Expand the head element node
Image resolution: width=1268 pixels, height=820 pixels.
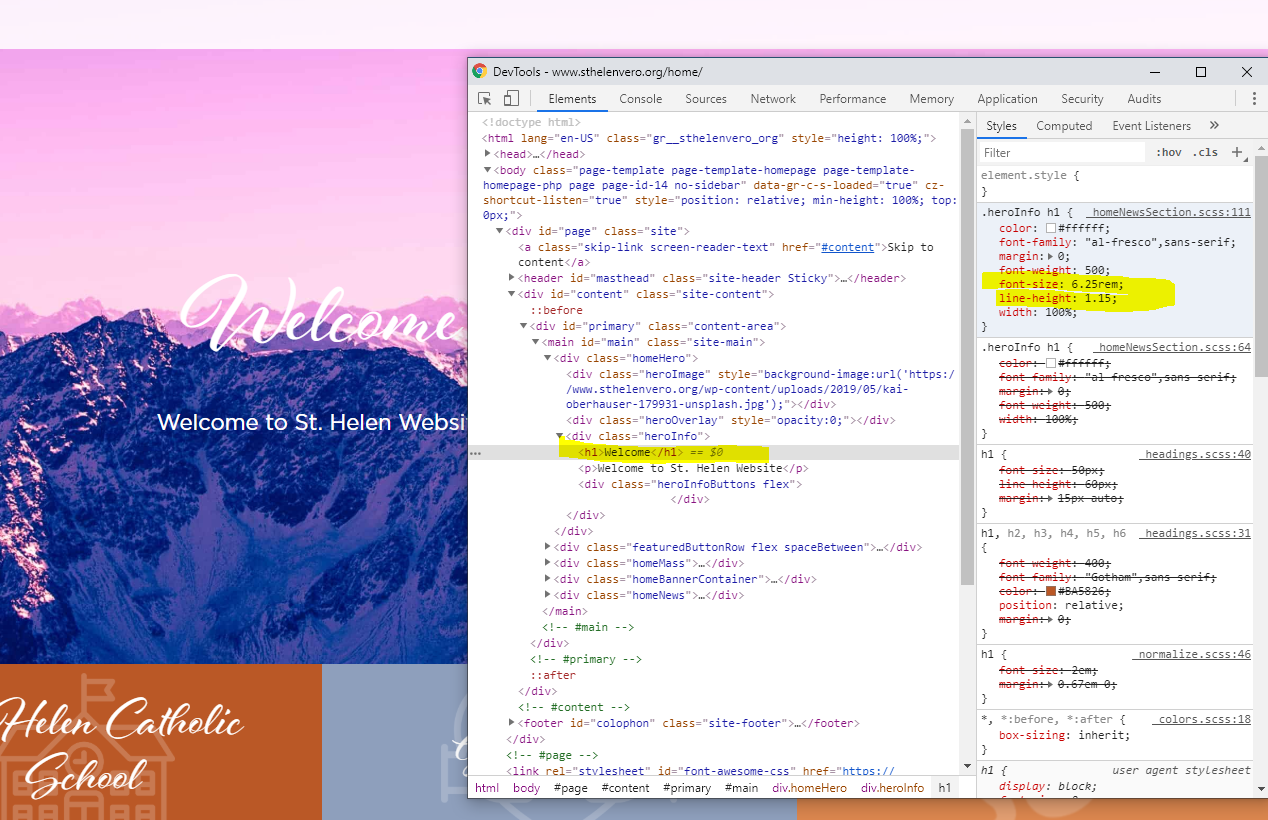488,155
